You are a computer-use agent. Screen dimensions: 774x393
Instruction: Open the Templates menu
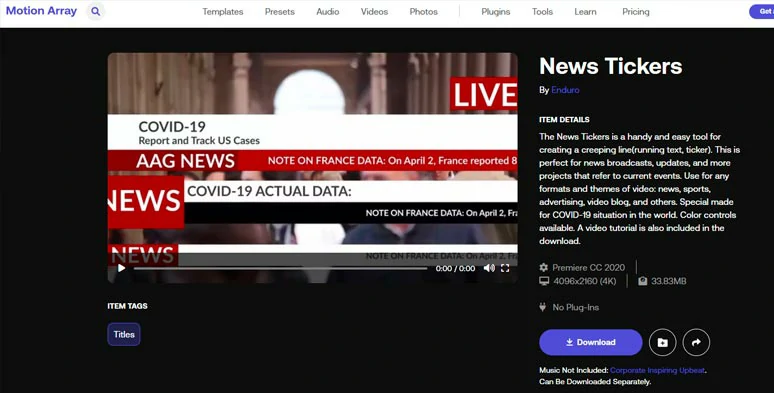tap(223, 12)
